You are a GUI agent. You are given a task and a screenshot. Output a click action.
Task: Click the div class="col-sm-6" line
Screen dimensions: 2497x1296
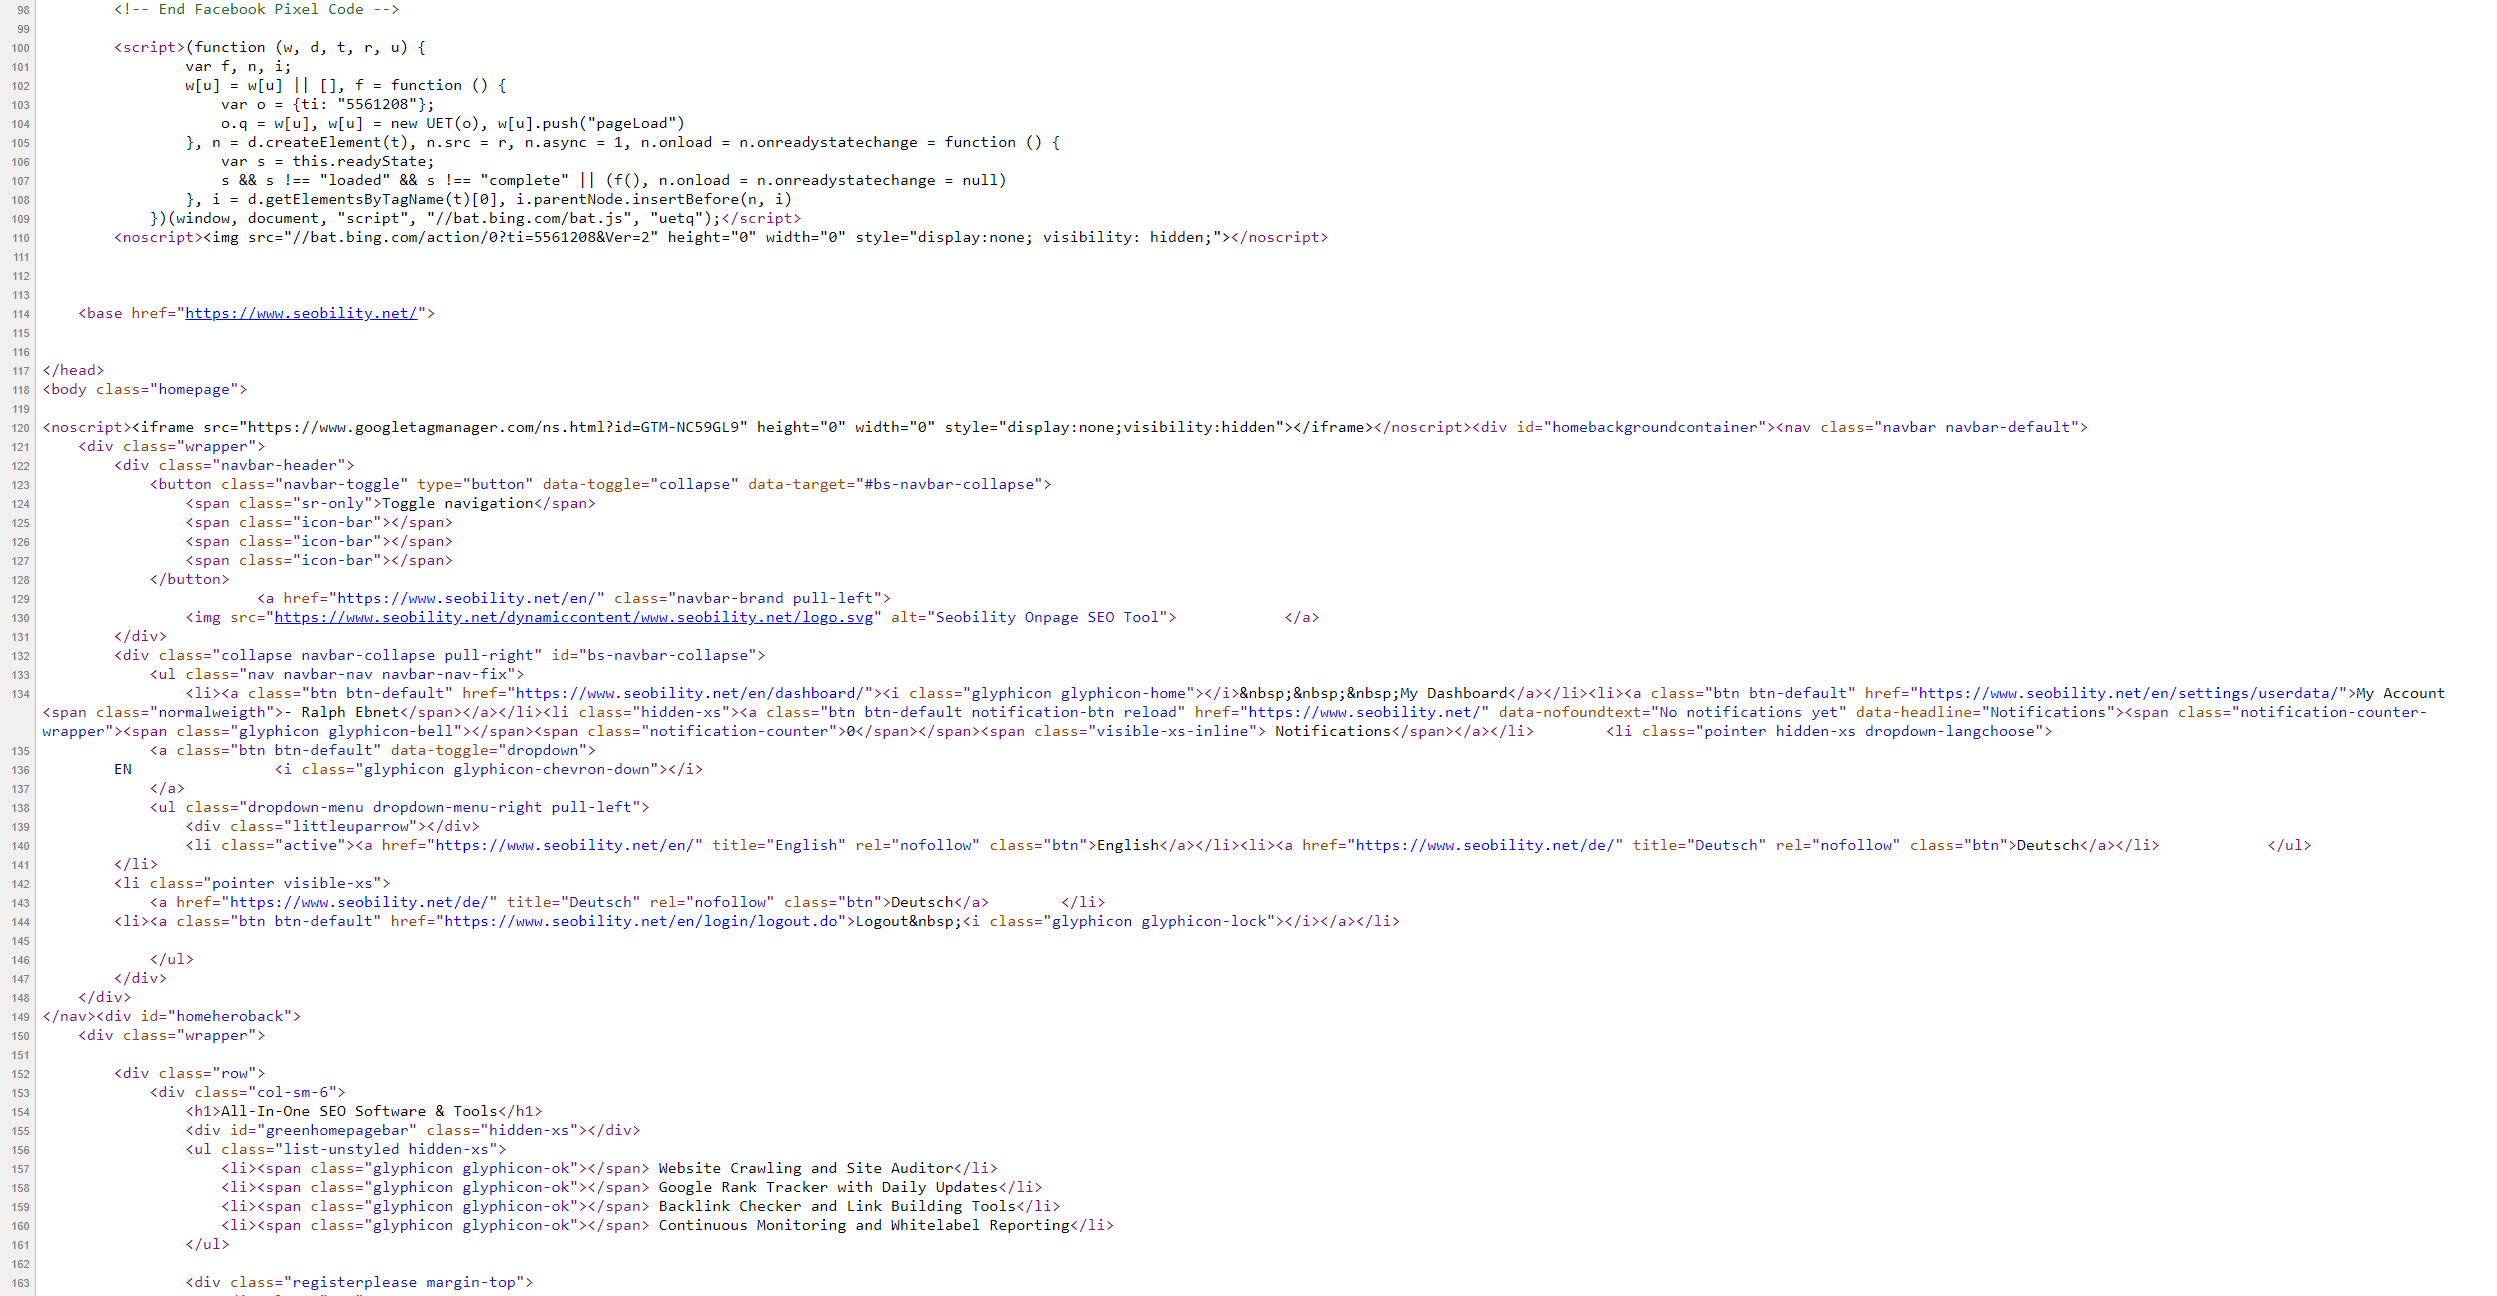coord(248,1092)
